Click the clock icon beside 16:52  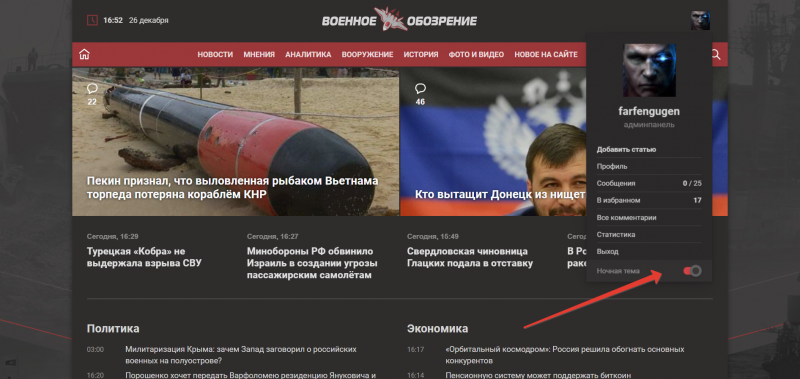92,20
